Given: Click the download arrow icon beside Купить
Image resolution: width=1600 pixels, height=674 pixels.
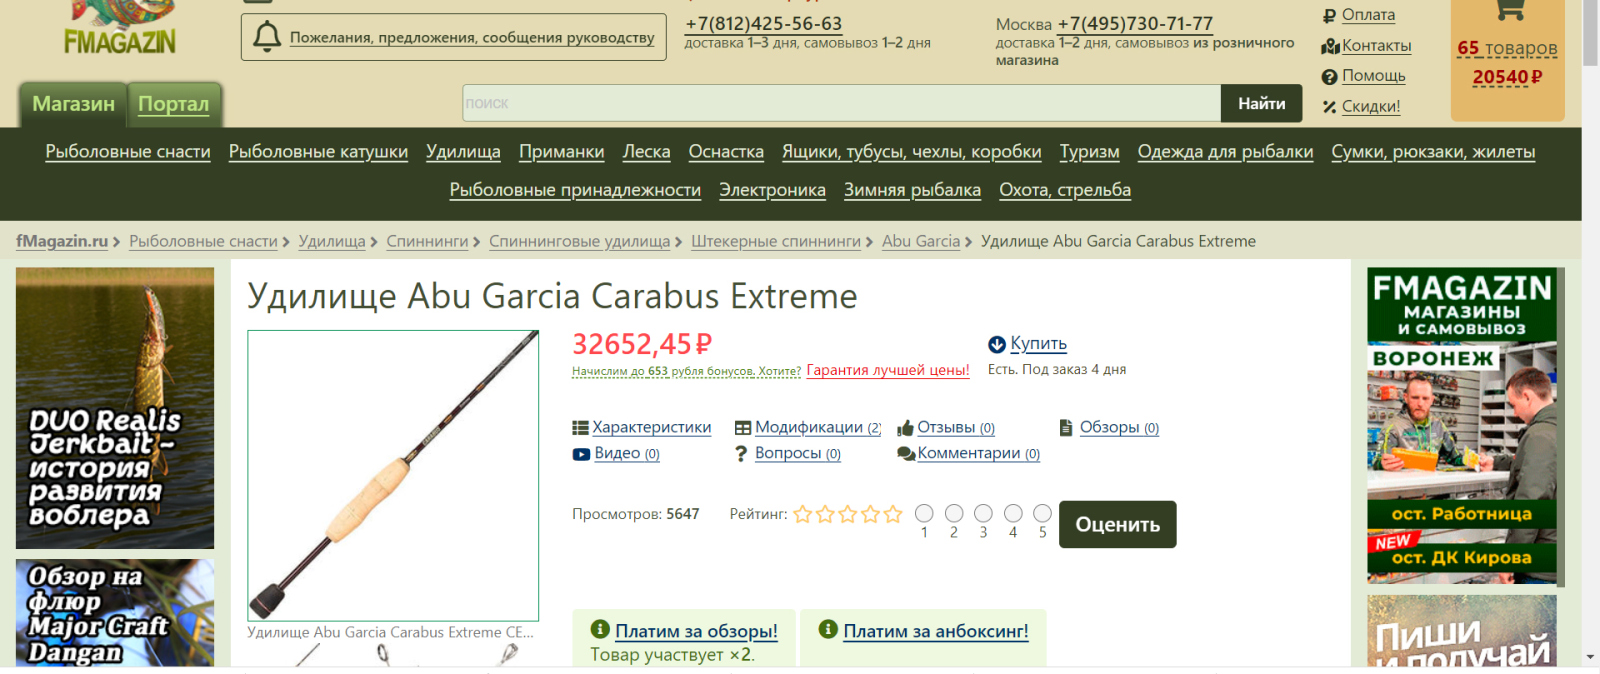Looking at the screenshot, I should (997, 345).
